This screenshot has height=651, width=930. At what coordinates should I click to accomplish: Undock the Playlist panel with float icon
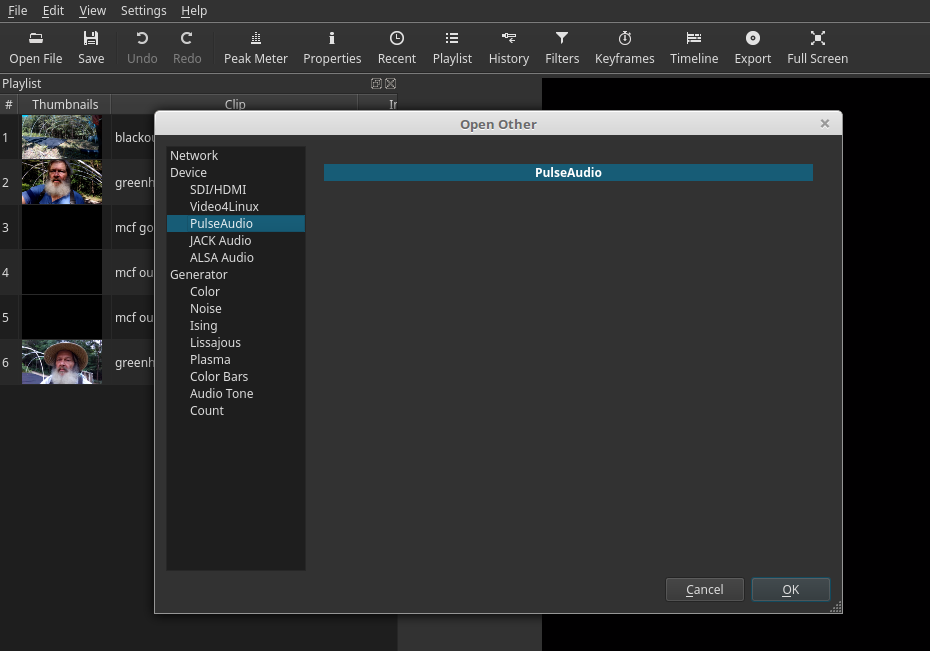376,84
